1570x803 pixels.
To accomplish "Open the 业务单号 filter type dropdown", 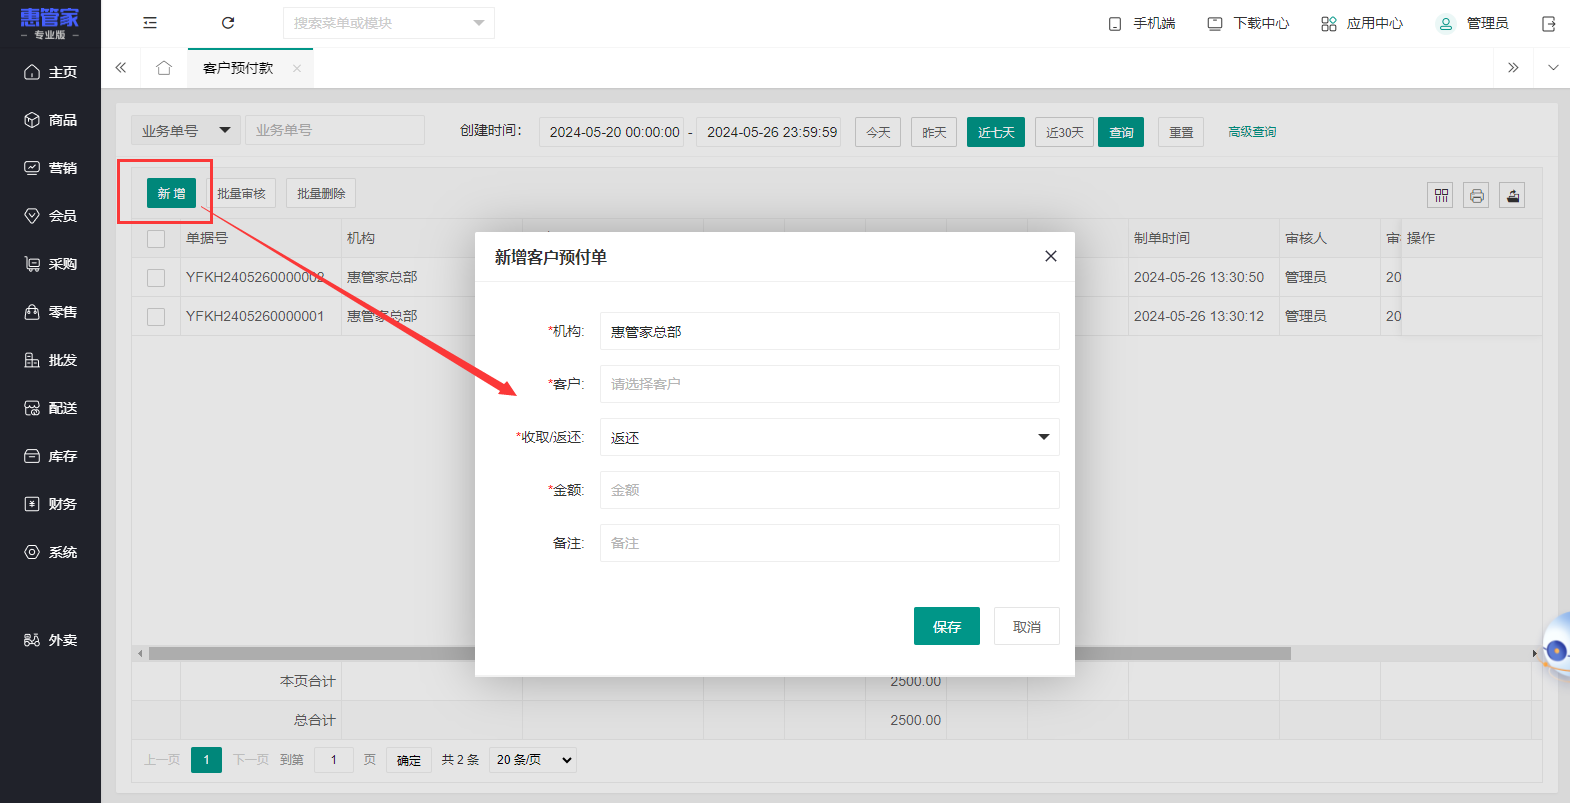I will click(186, 130).
